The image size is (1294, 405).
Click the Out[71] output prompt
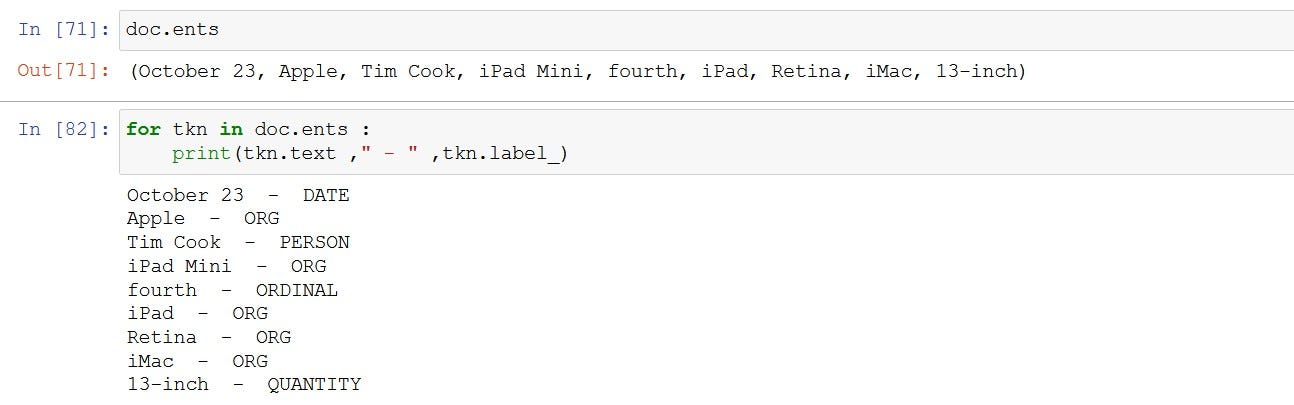coord(63,72)
